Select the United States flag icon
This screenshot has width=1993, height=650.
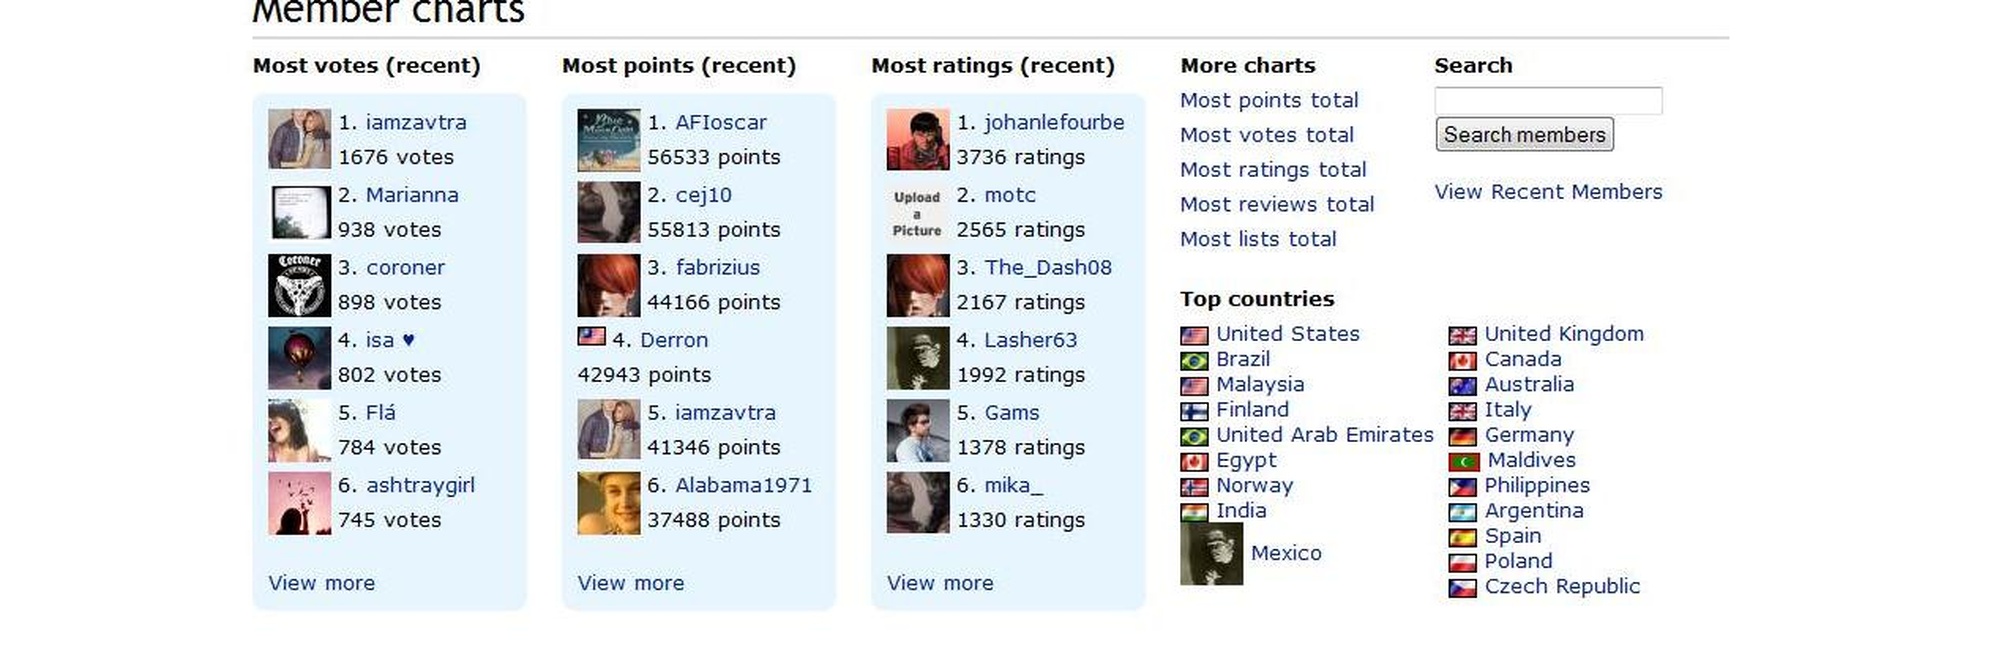tap(1194, 336)
